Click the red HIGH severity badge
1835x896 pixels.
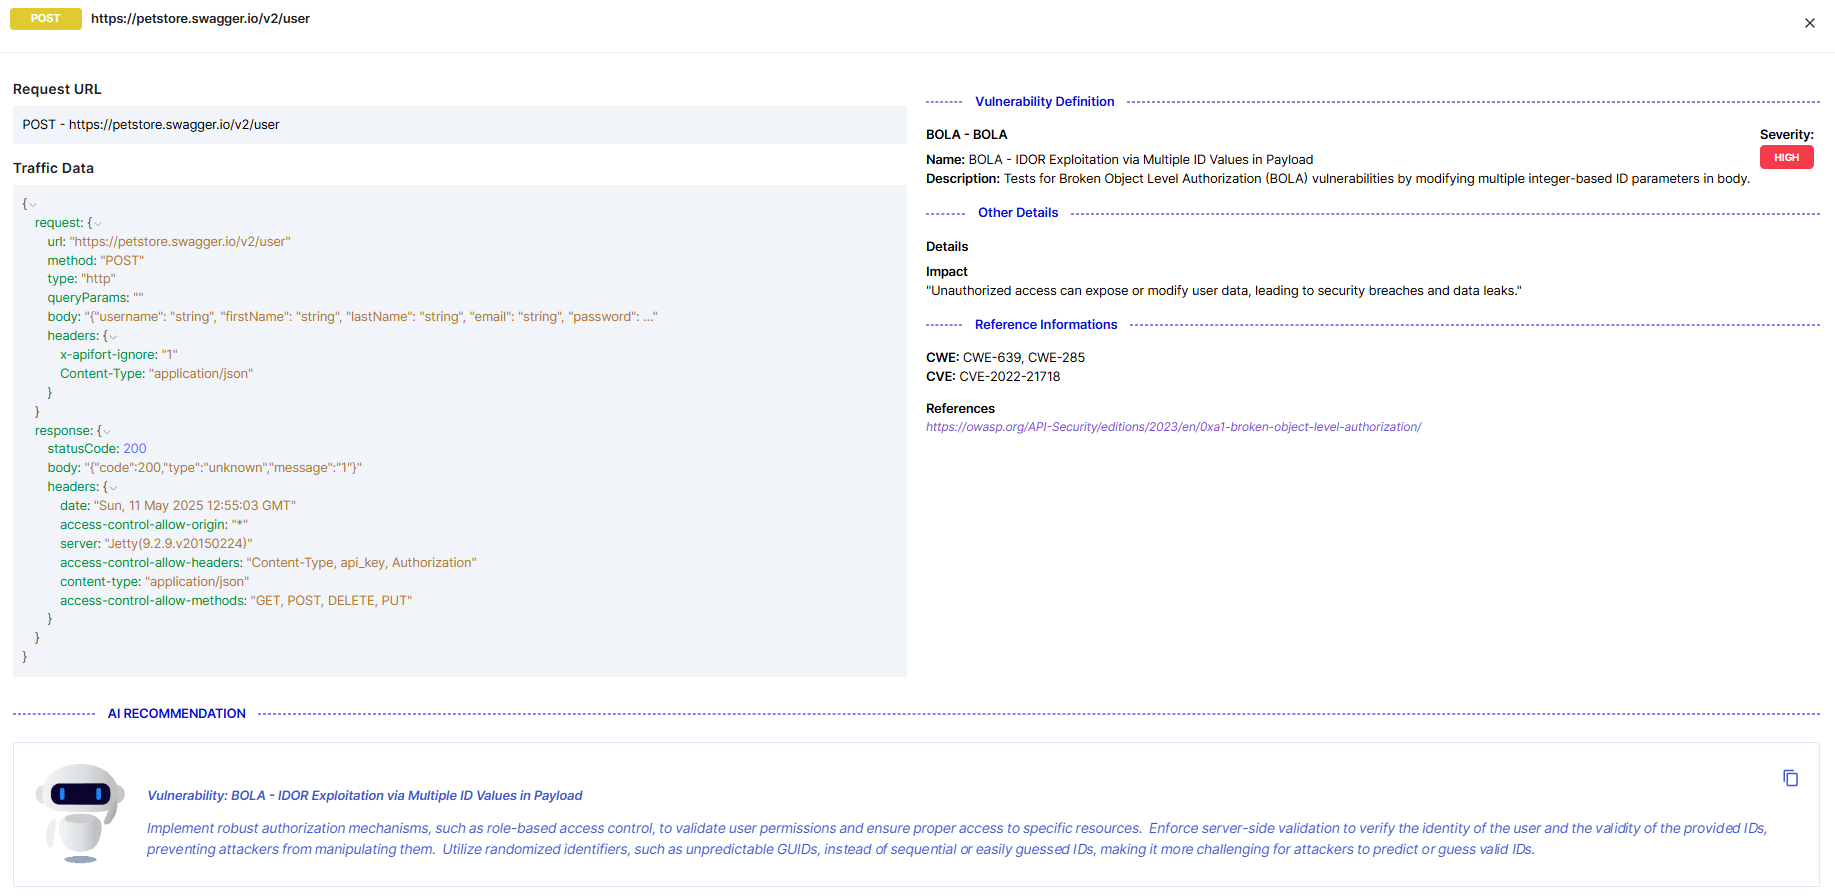1786,158
